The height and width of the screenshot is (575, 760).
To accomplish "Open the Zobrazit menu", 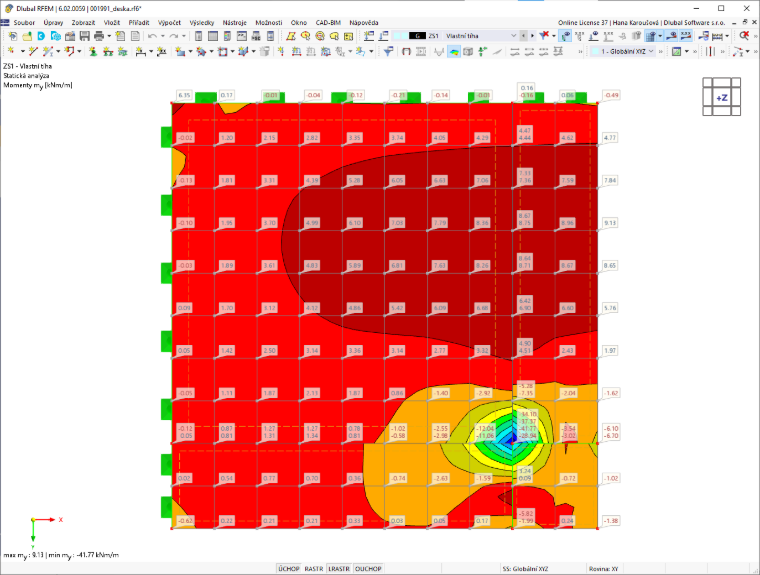I will (83, 22).
